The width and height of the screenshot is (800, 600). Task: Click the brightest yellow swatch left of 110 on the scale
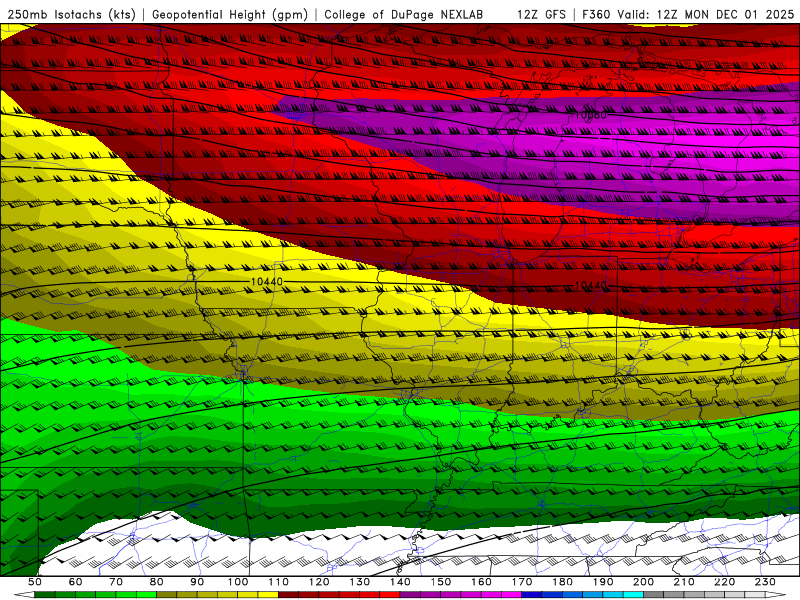click(x=268, y=595)
